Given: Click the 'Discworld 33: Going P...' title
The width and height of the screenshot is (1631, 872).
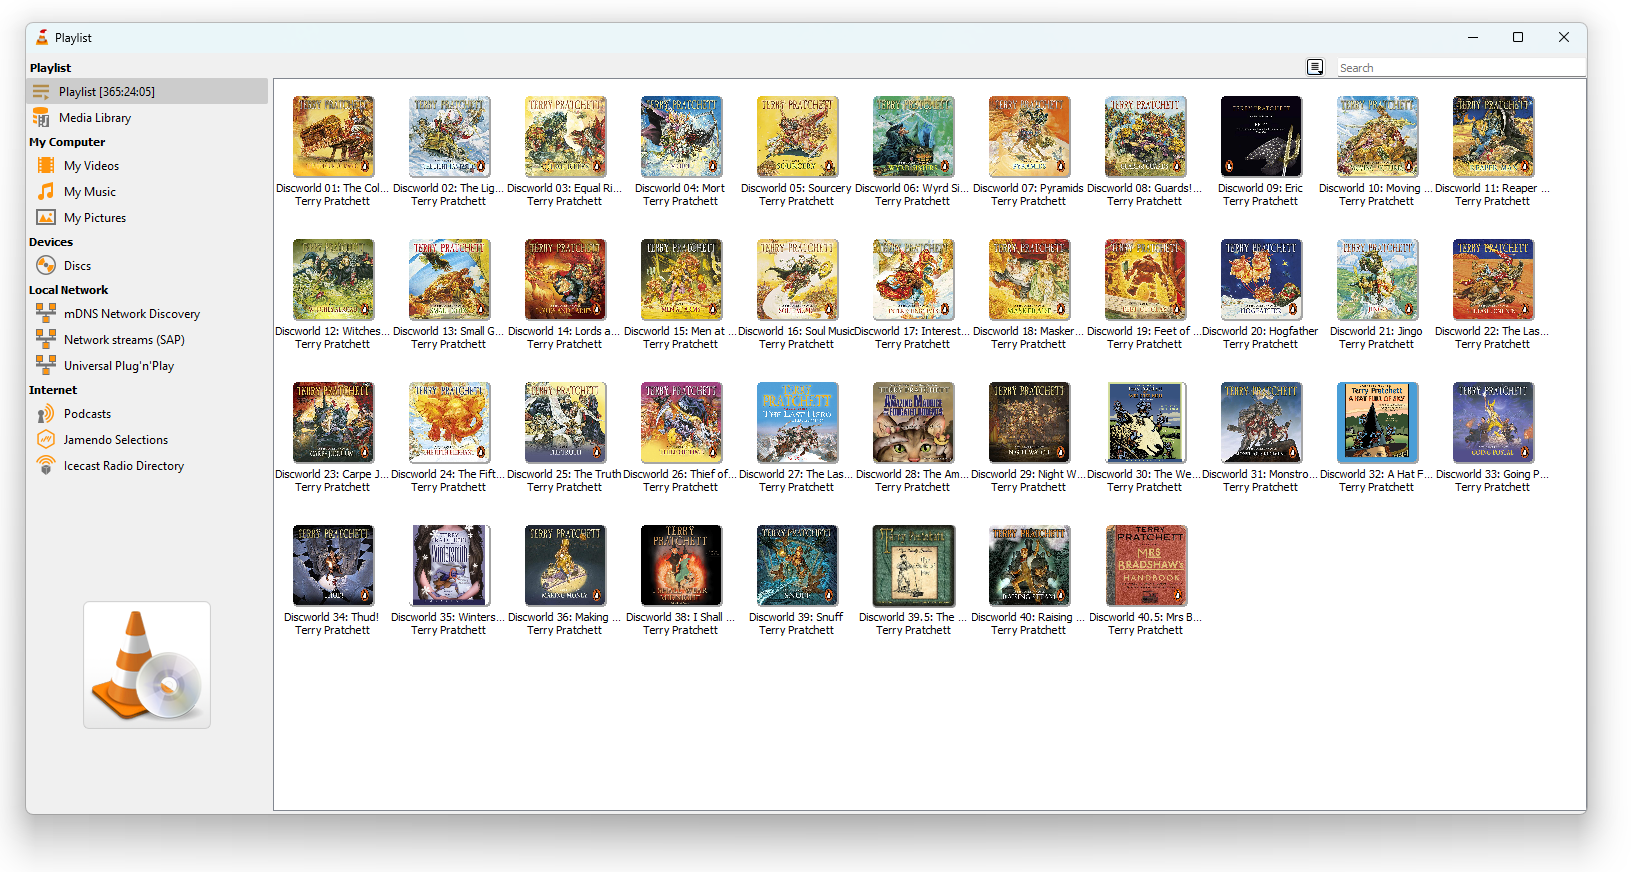Looking at the screenshot, I should pyautogui.click(x=1492, y=474).
